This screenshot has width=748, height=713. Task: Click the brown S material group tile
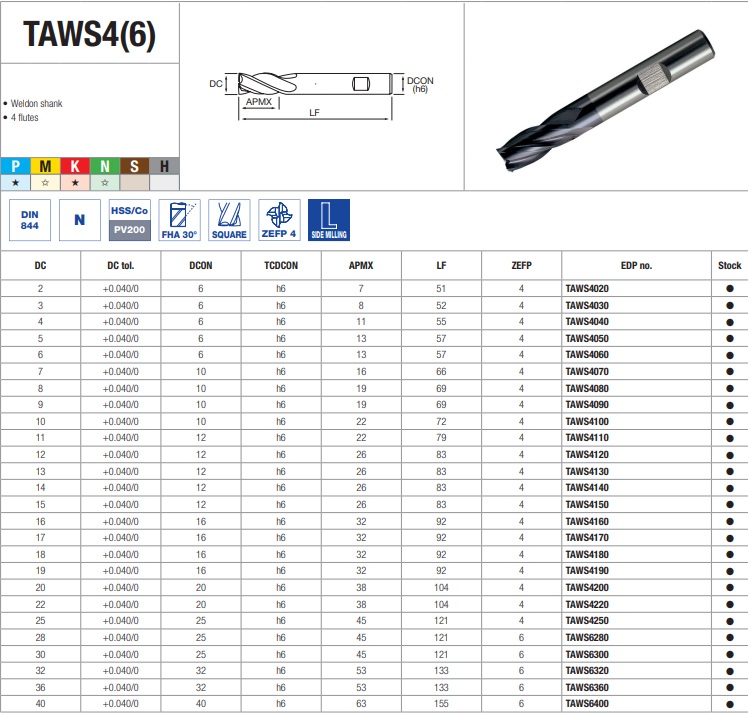[x=135, y=166]
